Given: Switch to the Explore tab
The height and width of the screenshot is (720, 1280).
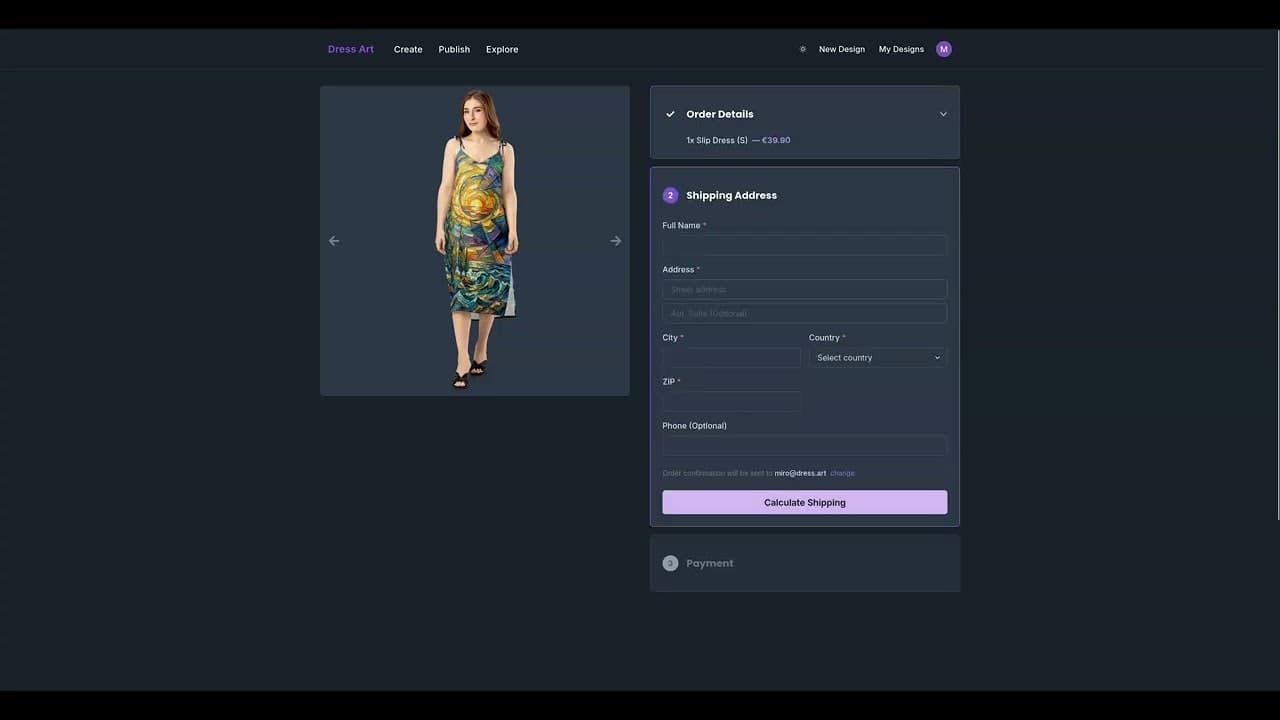Looking at the screenshot, I should (x=501, y=48).
